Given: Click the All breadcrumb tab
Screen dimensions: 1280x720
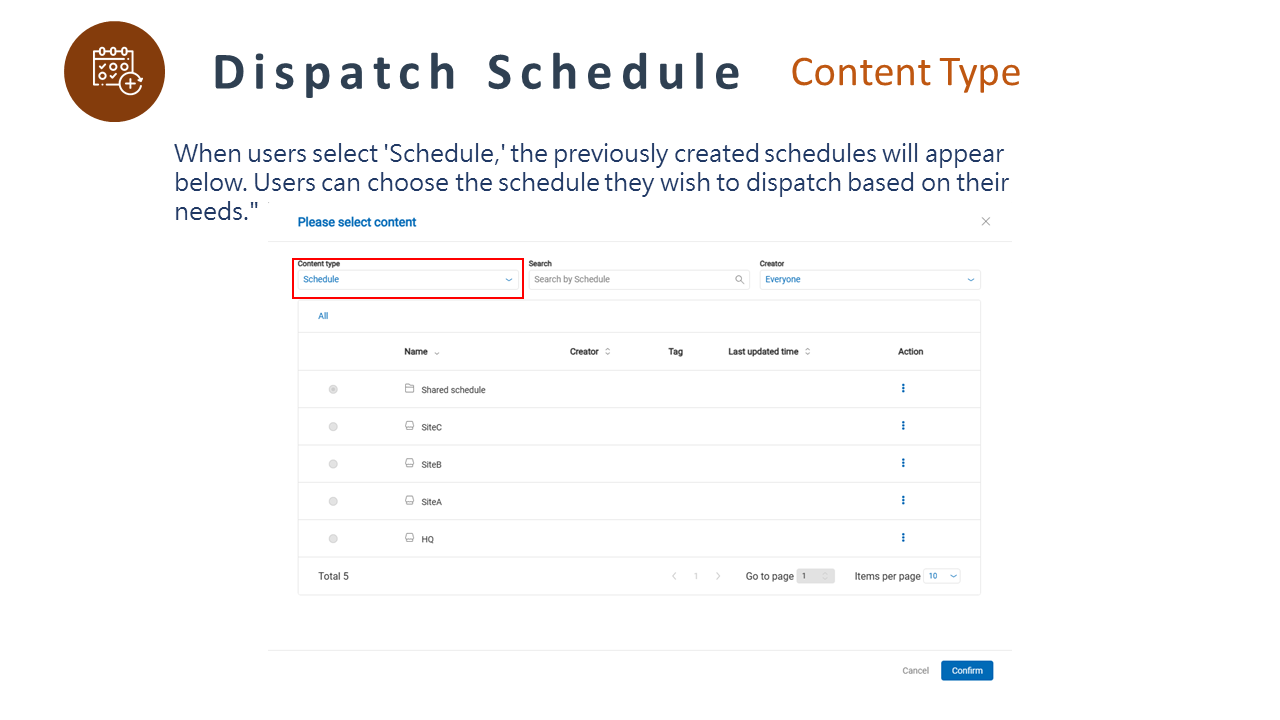Looking at the screenshot, I should click(323, 316).
